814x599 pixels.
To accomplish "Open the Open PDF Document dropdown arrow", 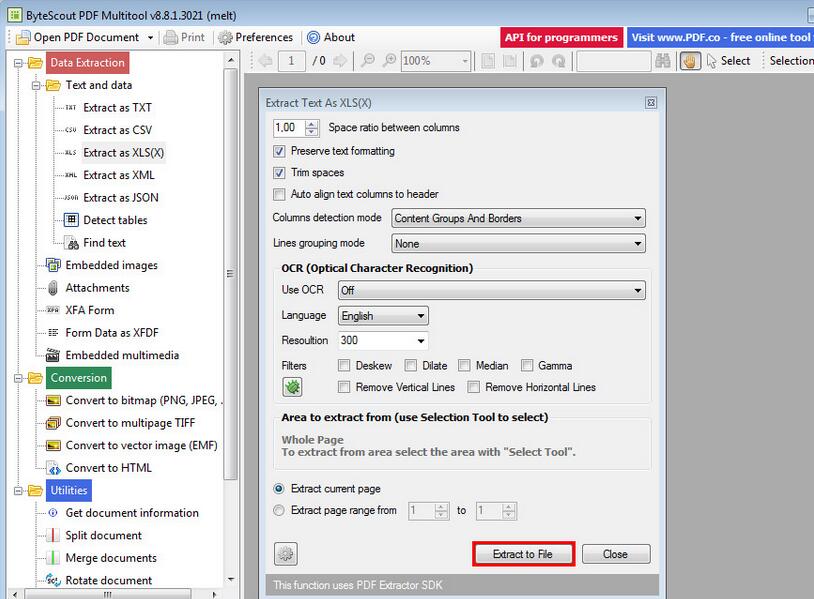I will 150,38.
